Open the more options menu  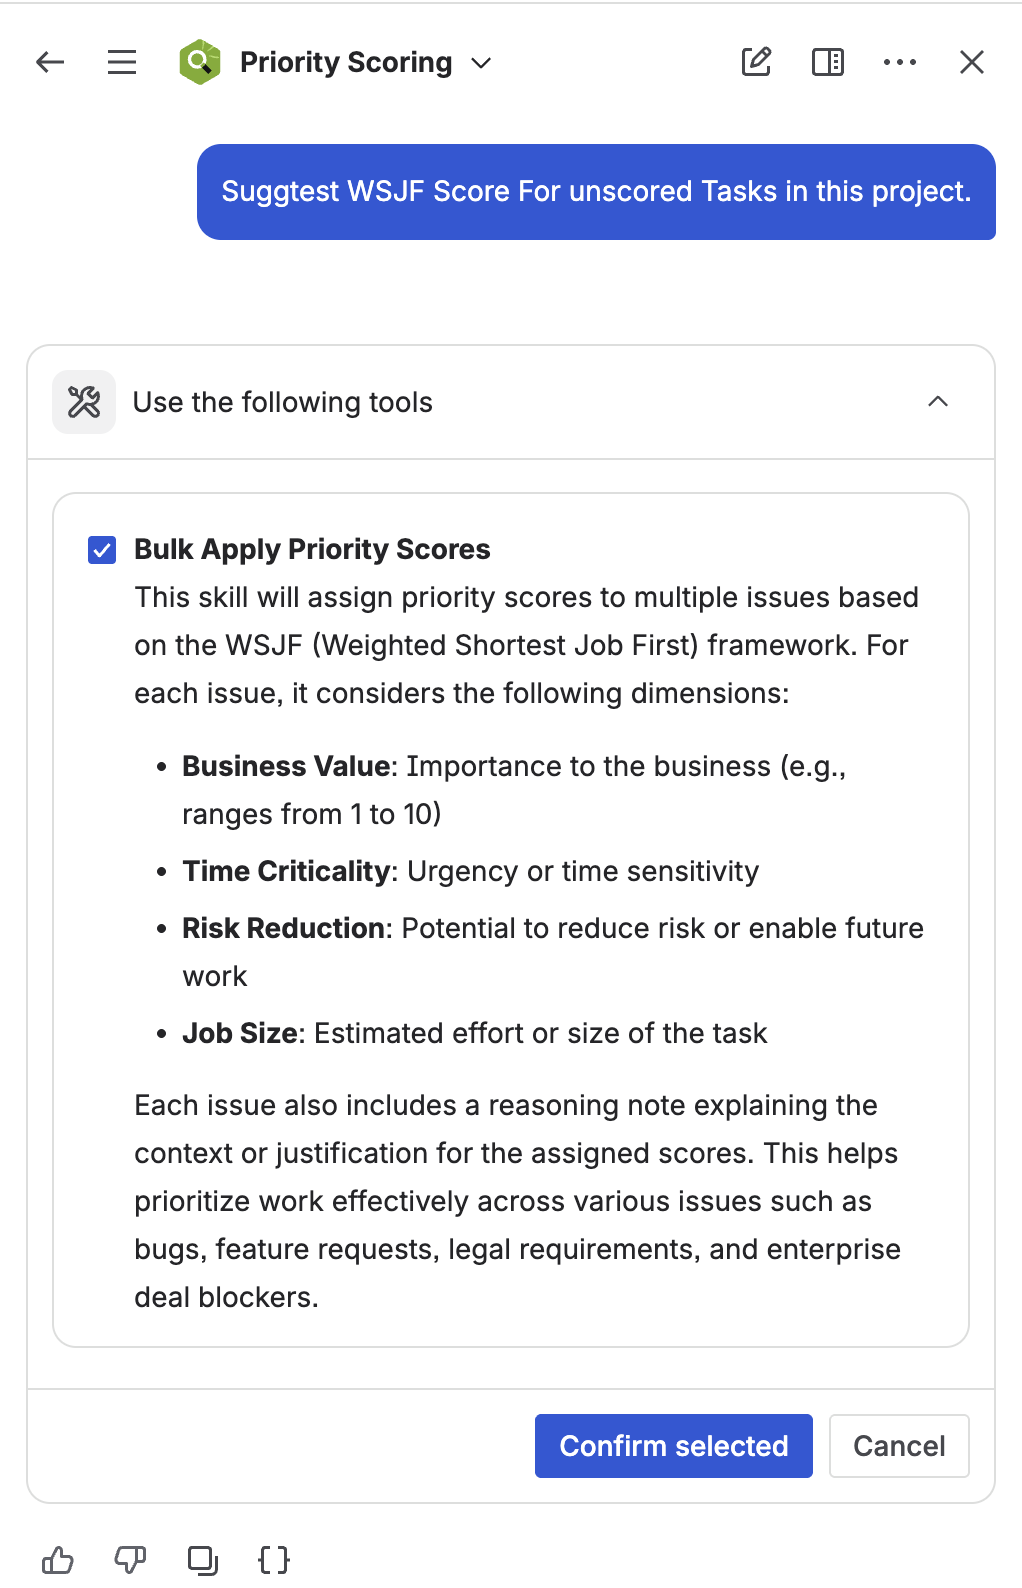point(900,62)
